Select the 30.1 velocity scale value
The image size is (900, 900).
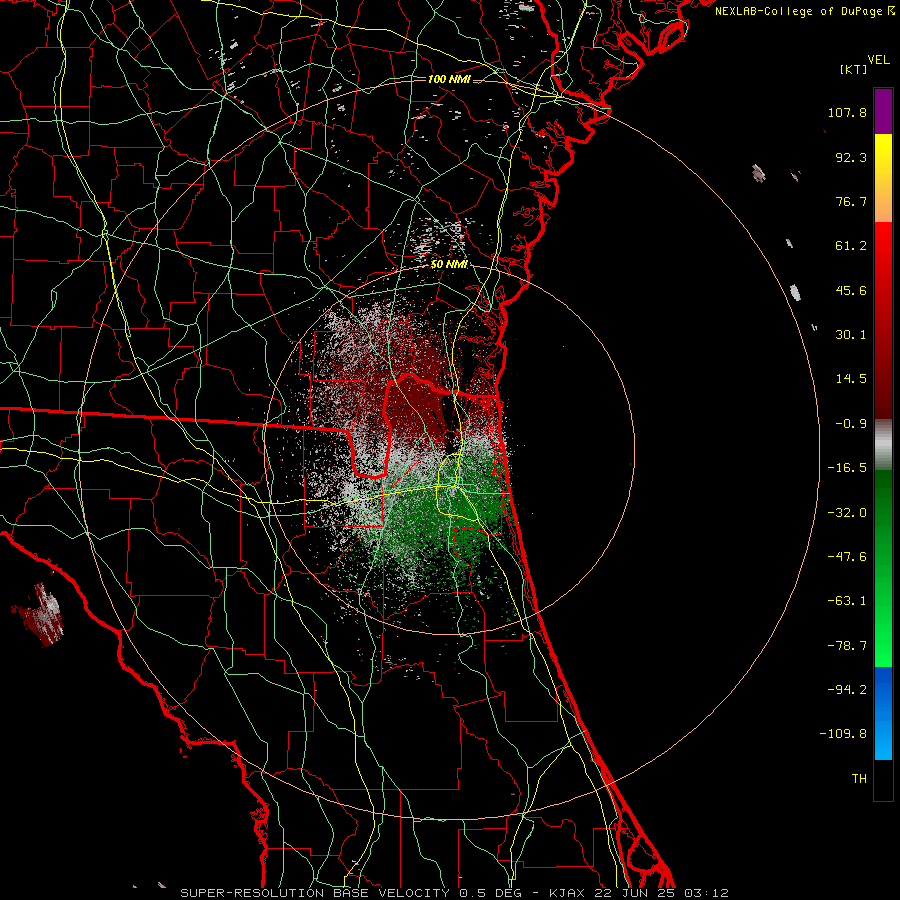tap(851, 335)
